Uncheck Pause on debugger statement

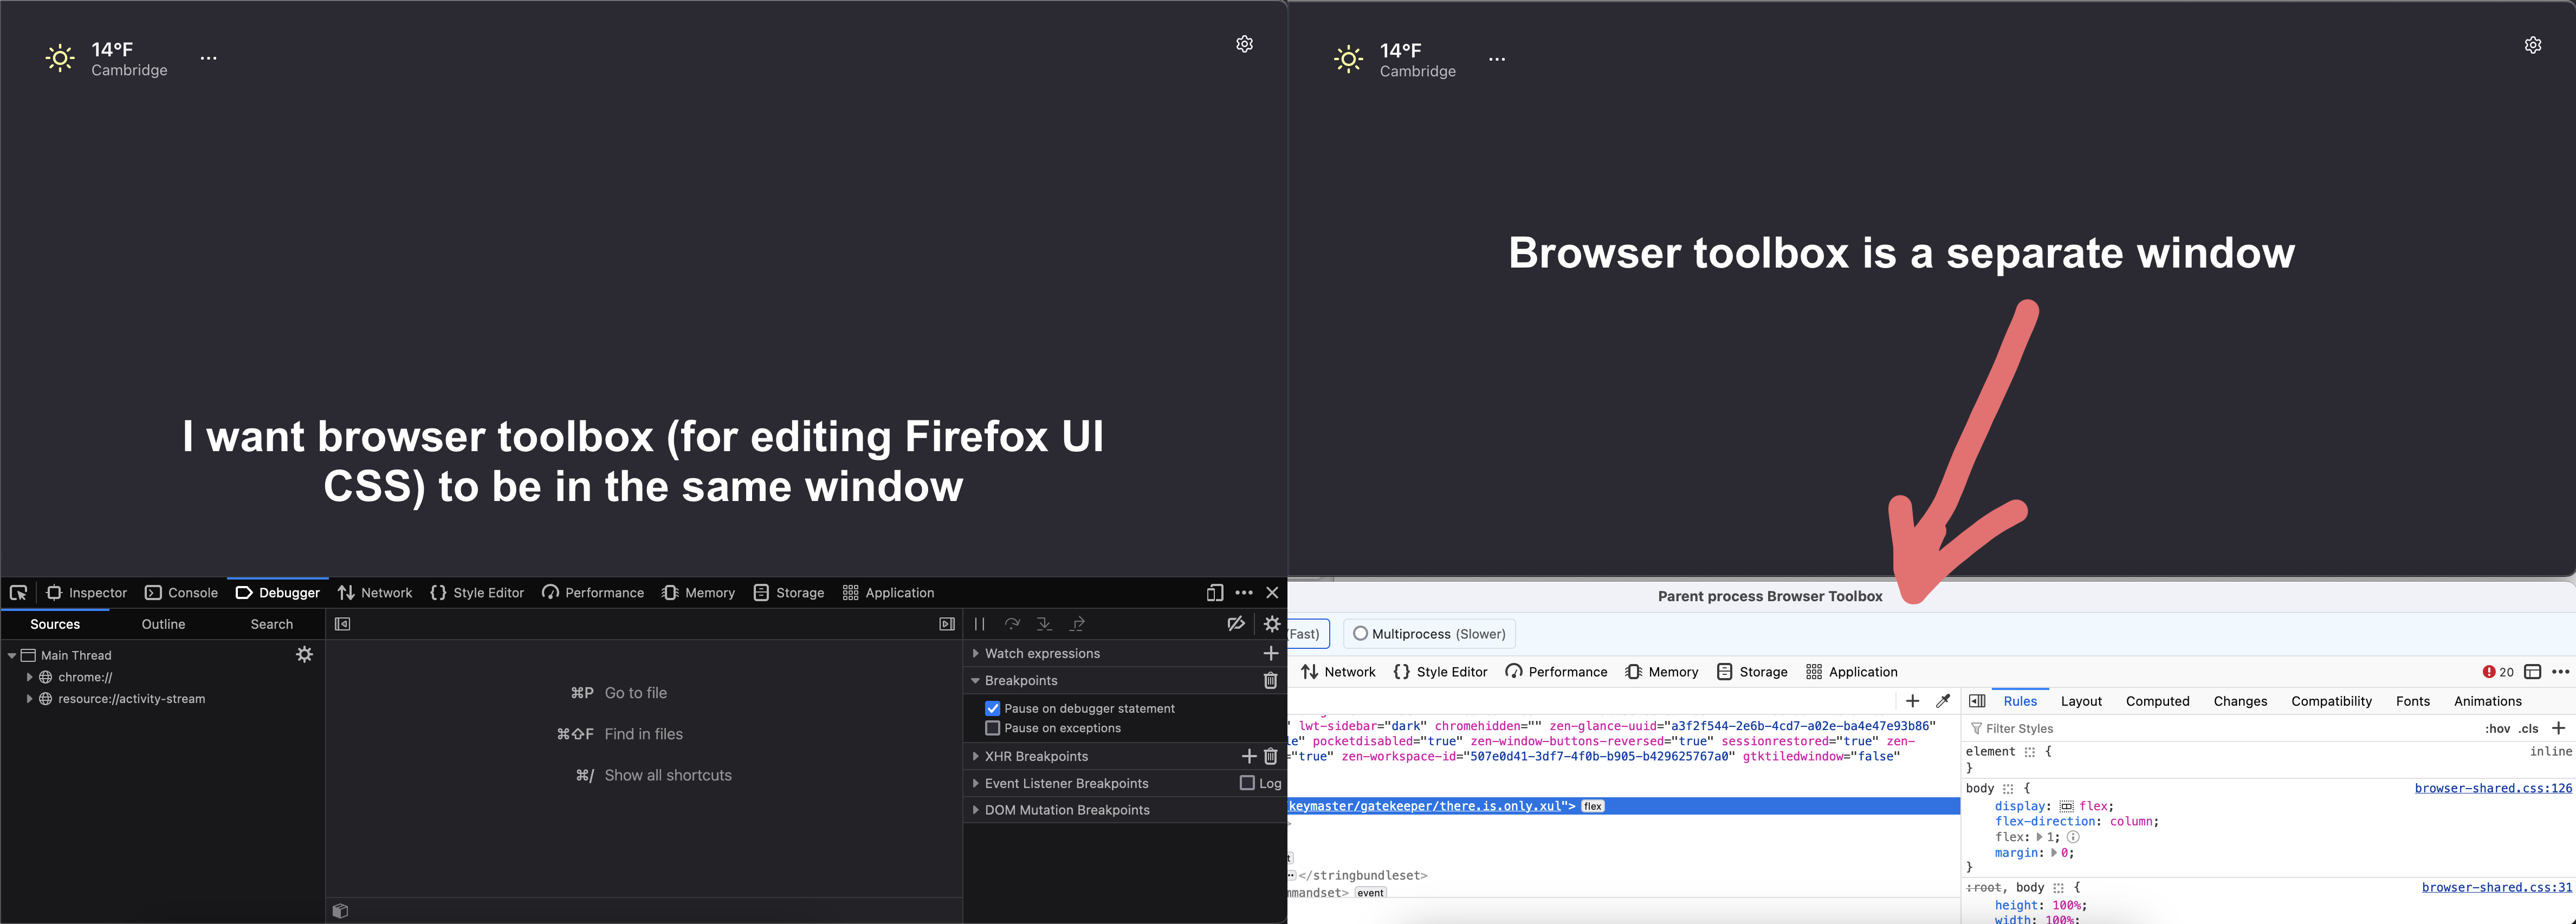(992, 708)
